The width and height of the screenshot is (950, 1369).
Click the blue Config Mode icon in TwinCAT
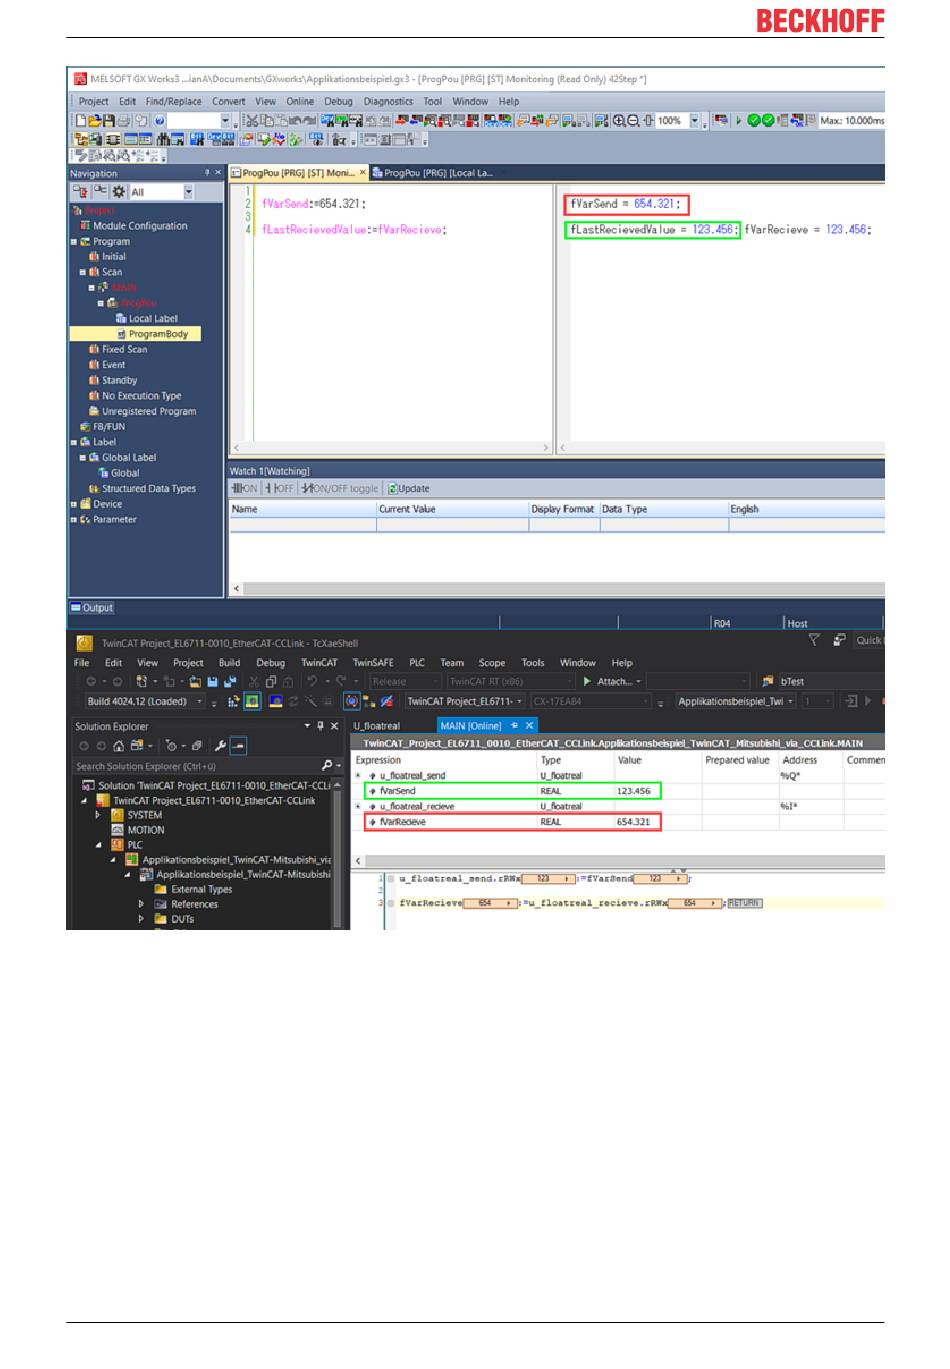(x=275, y=702)
